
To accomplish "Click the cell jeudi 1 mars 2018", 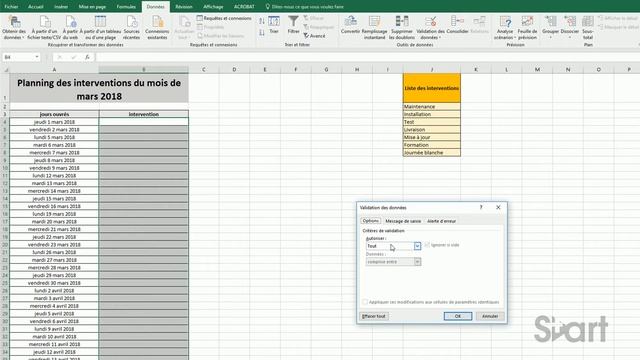I will pos(54,122).
